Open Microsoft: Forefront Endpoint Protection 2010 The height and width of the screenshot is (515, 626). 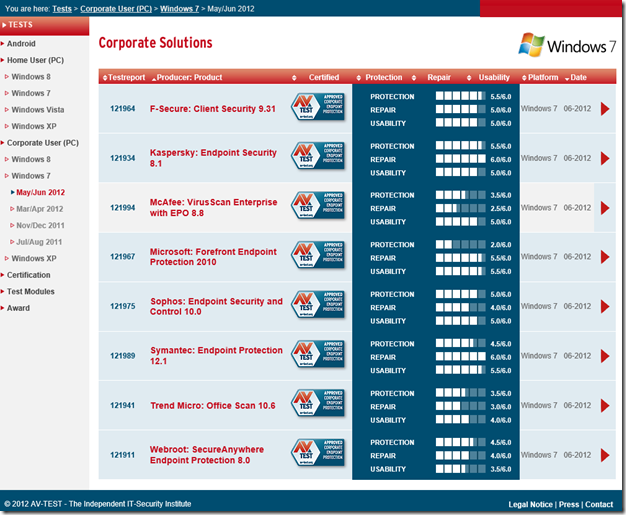click(213, 257)
